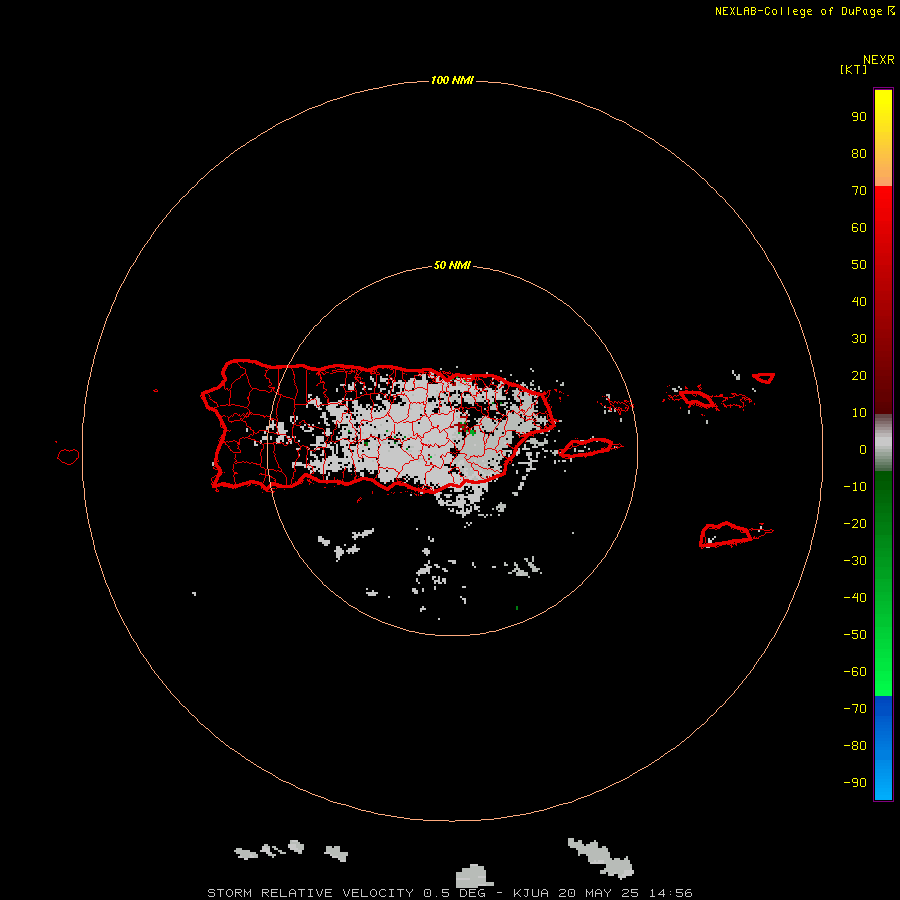Image resolution: width=900 pixels, height=900 pixels.
Task: Click the small green velocity pixel south of island
Action: coord(517,607)
